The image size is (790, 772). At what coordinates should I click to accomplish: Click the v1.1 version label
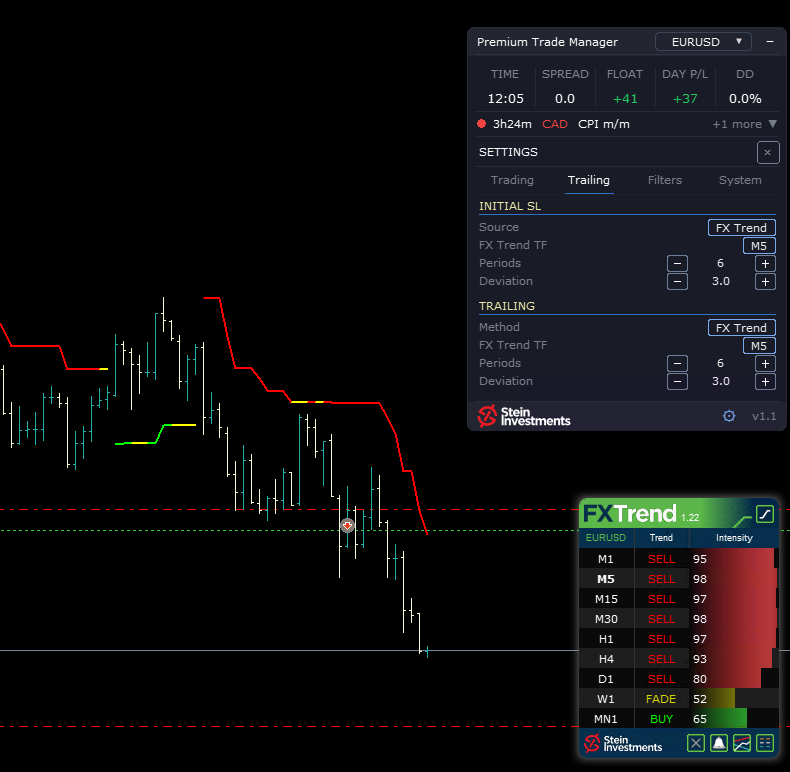(x=764, y=416)
